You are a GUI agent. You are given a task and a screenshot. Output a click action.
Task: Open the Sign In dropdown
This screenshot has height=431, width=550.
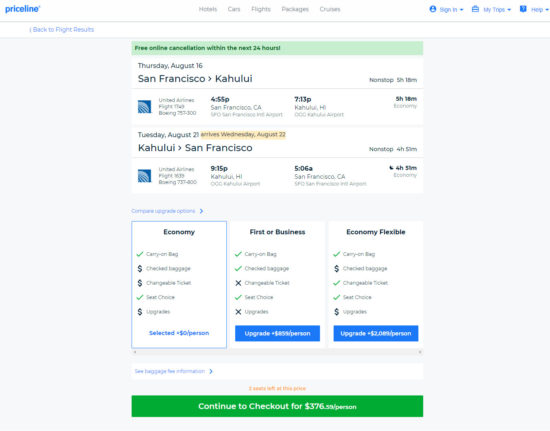coord(447,9)
